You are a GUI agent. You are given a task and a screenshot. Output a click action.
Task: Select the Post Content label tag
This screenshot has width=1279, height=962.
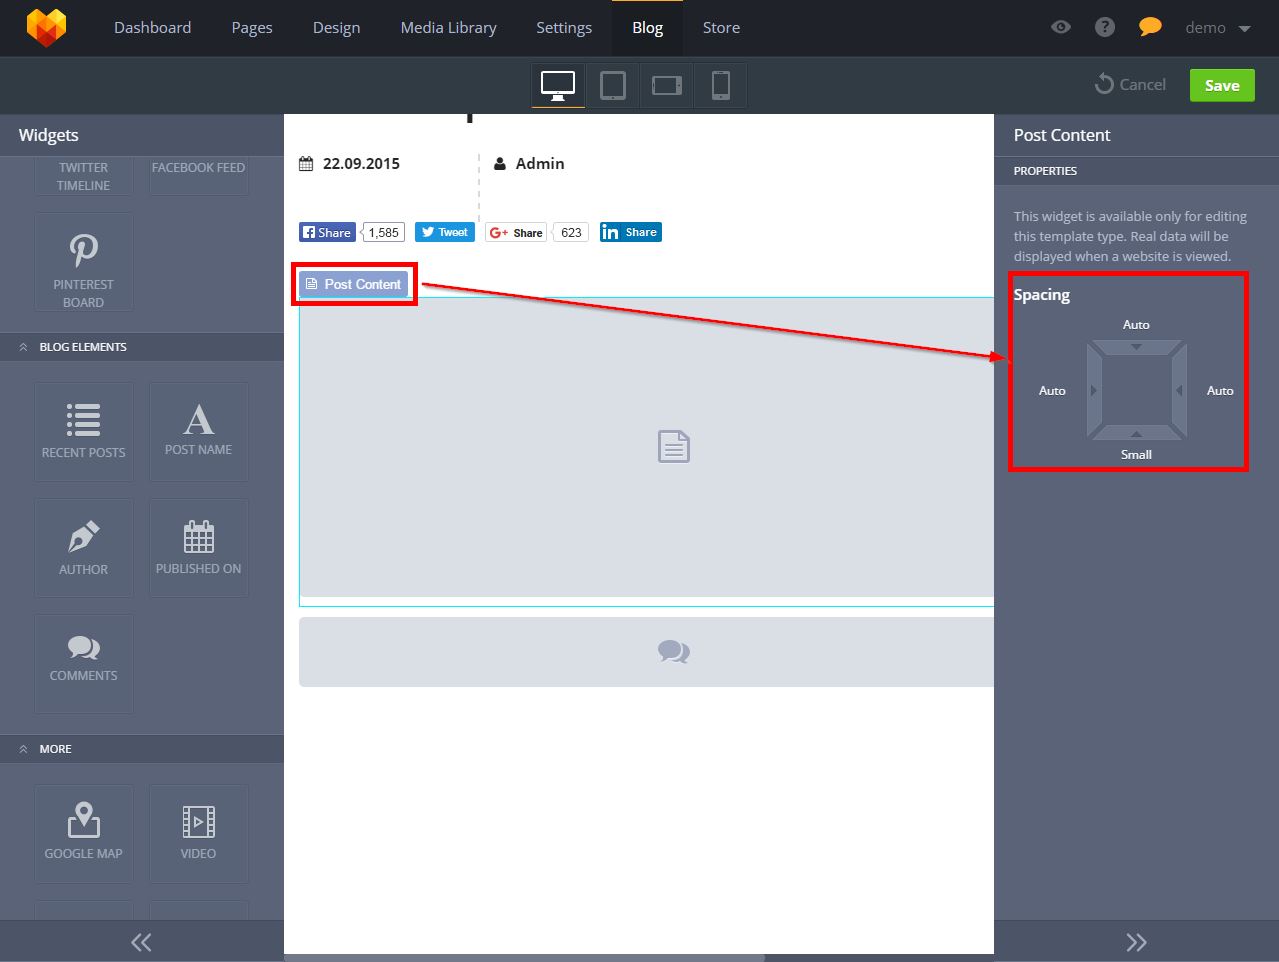pyautogui.click(x=354, y=284)
